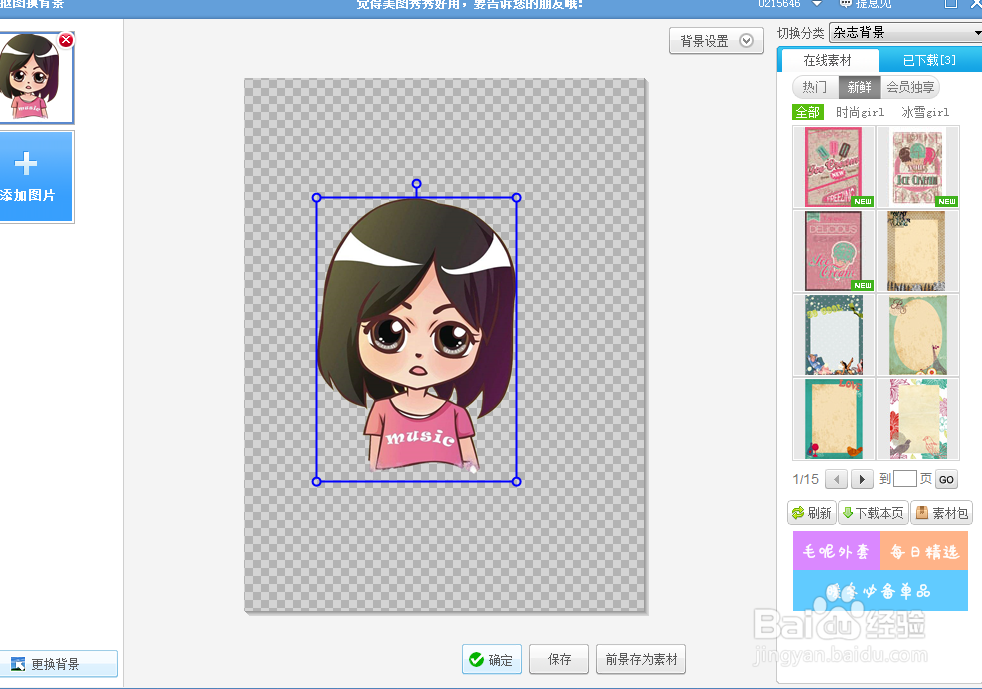
Task: Pick the teal dotted white frame background
Action: 834,335
